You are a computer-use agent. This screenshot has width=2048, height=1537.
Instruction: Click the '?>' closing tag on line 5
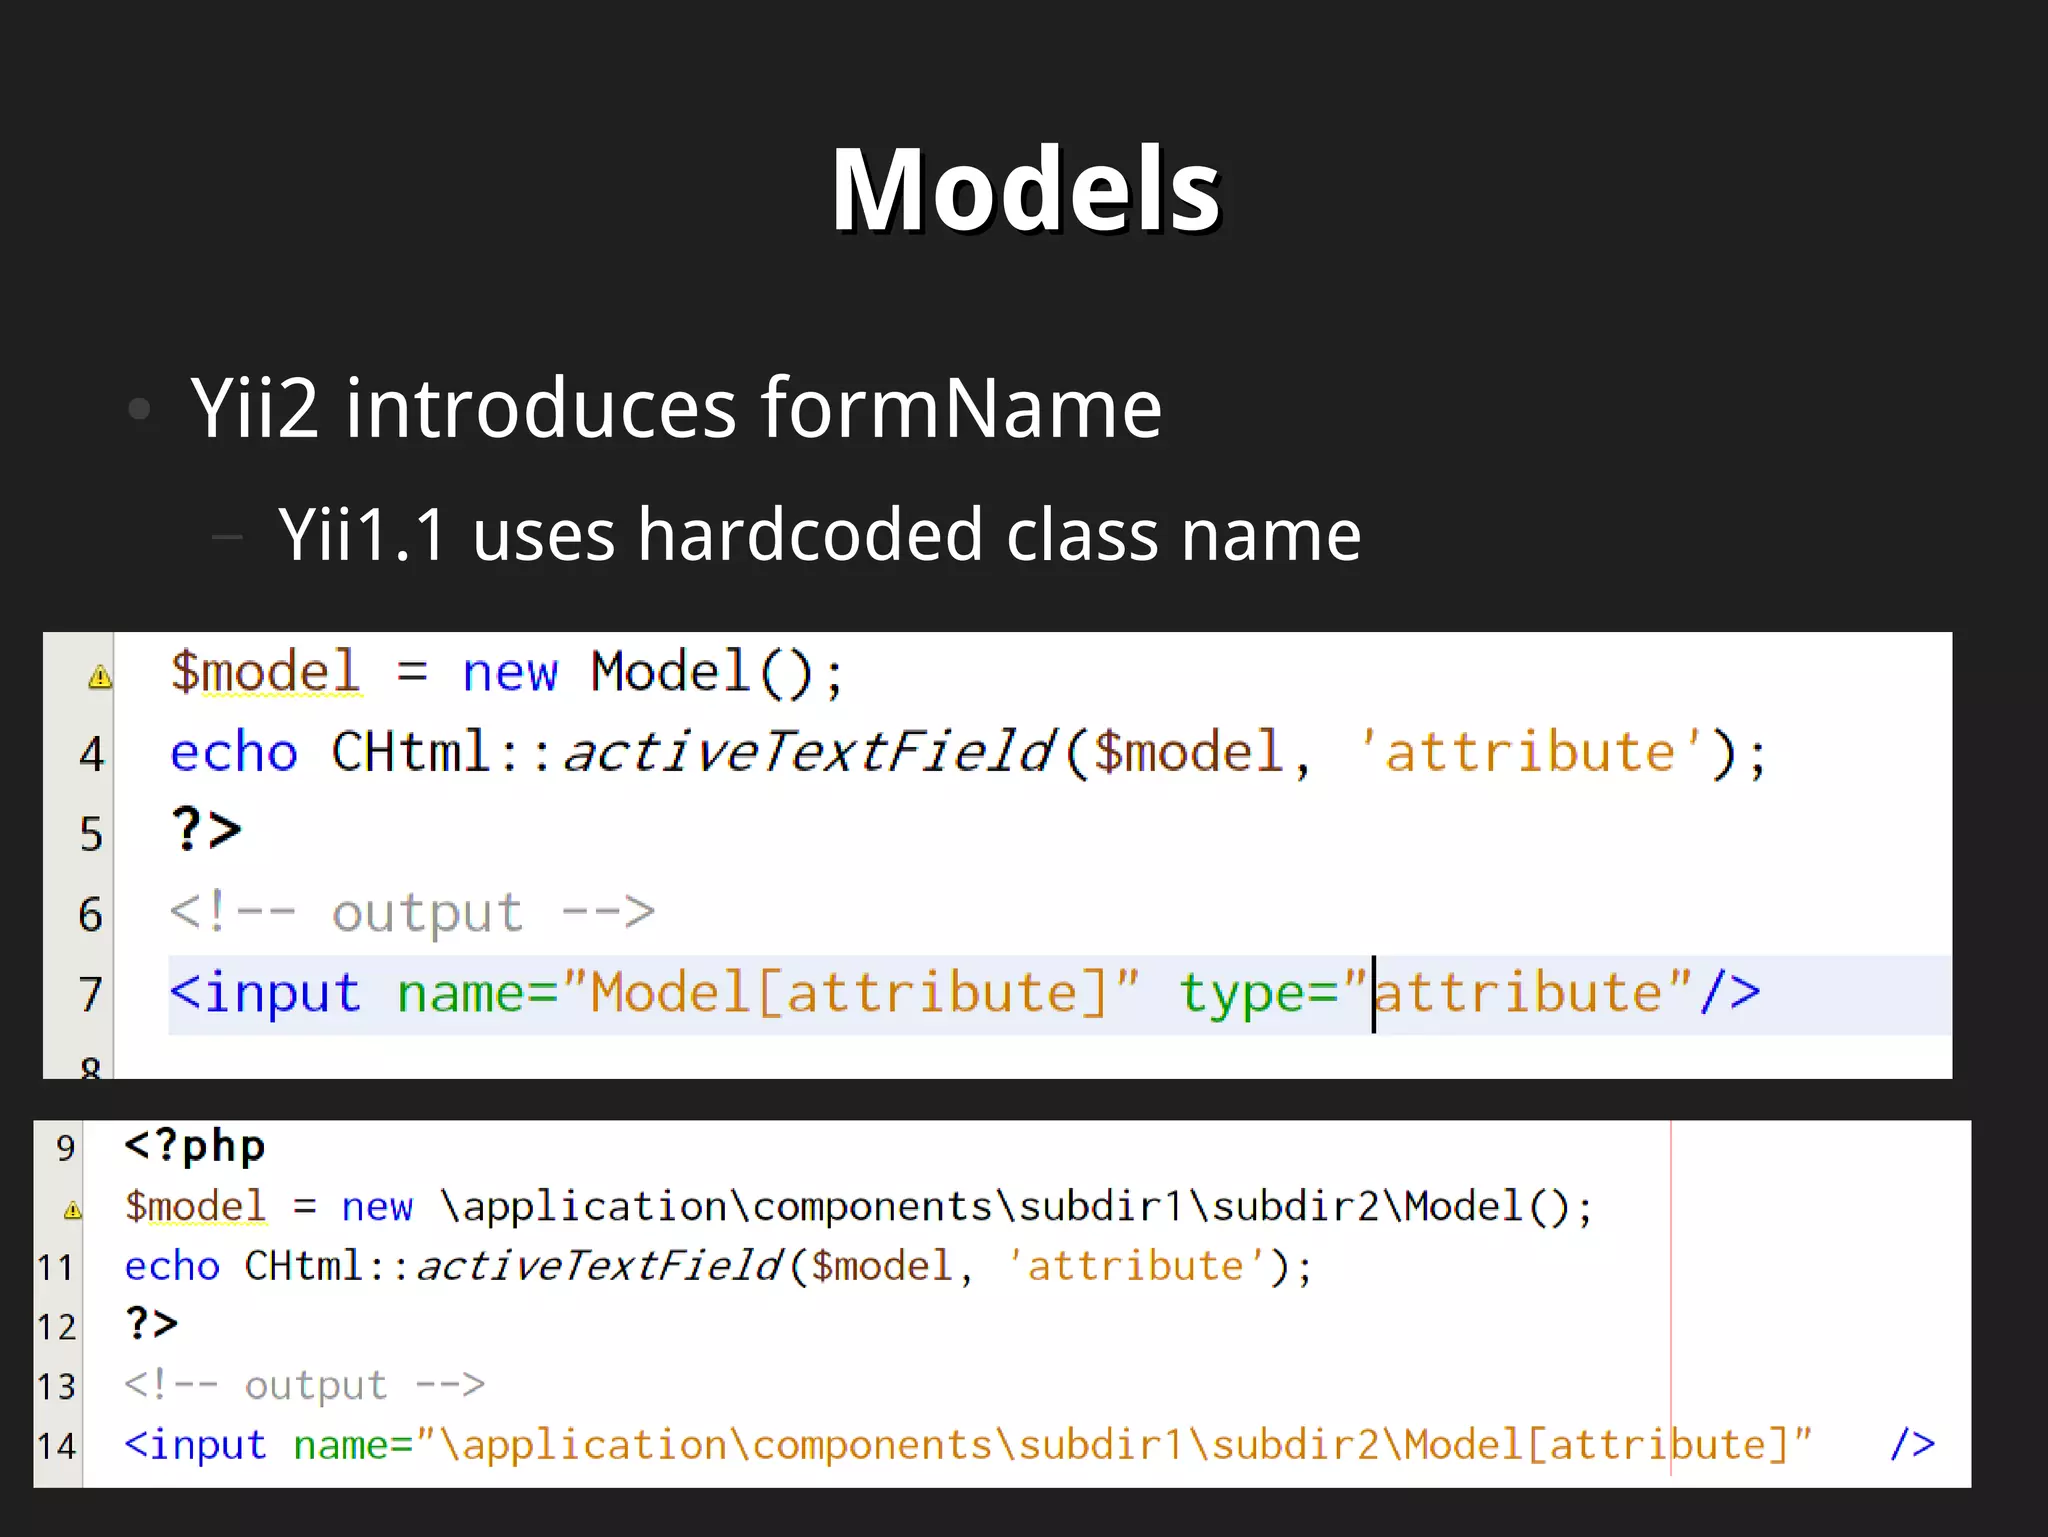click(x=206, y=830)
